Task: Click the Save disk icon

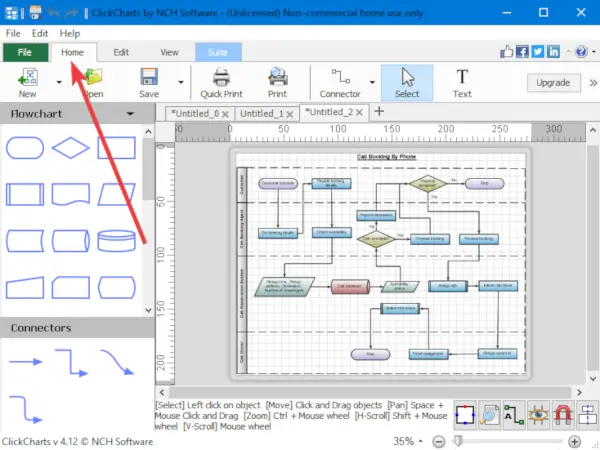Action: (x=149, y=77)
